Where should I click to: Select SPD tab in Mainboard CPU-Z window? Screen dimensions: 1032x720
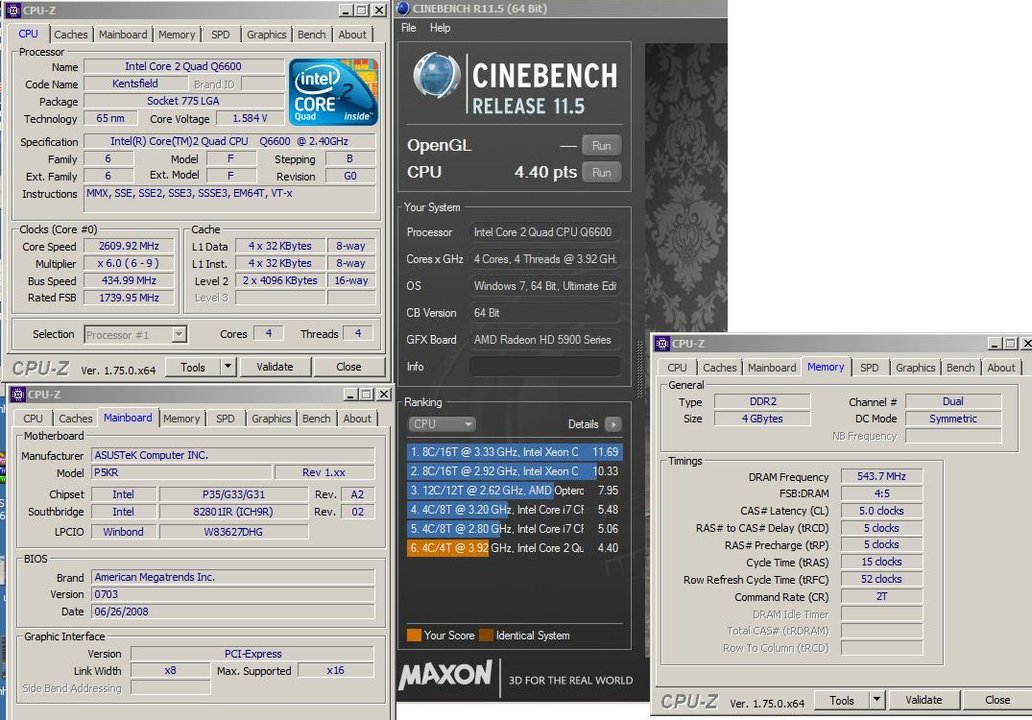click(225, 418)
